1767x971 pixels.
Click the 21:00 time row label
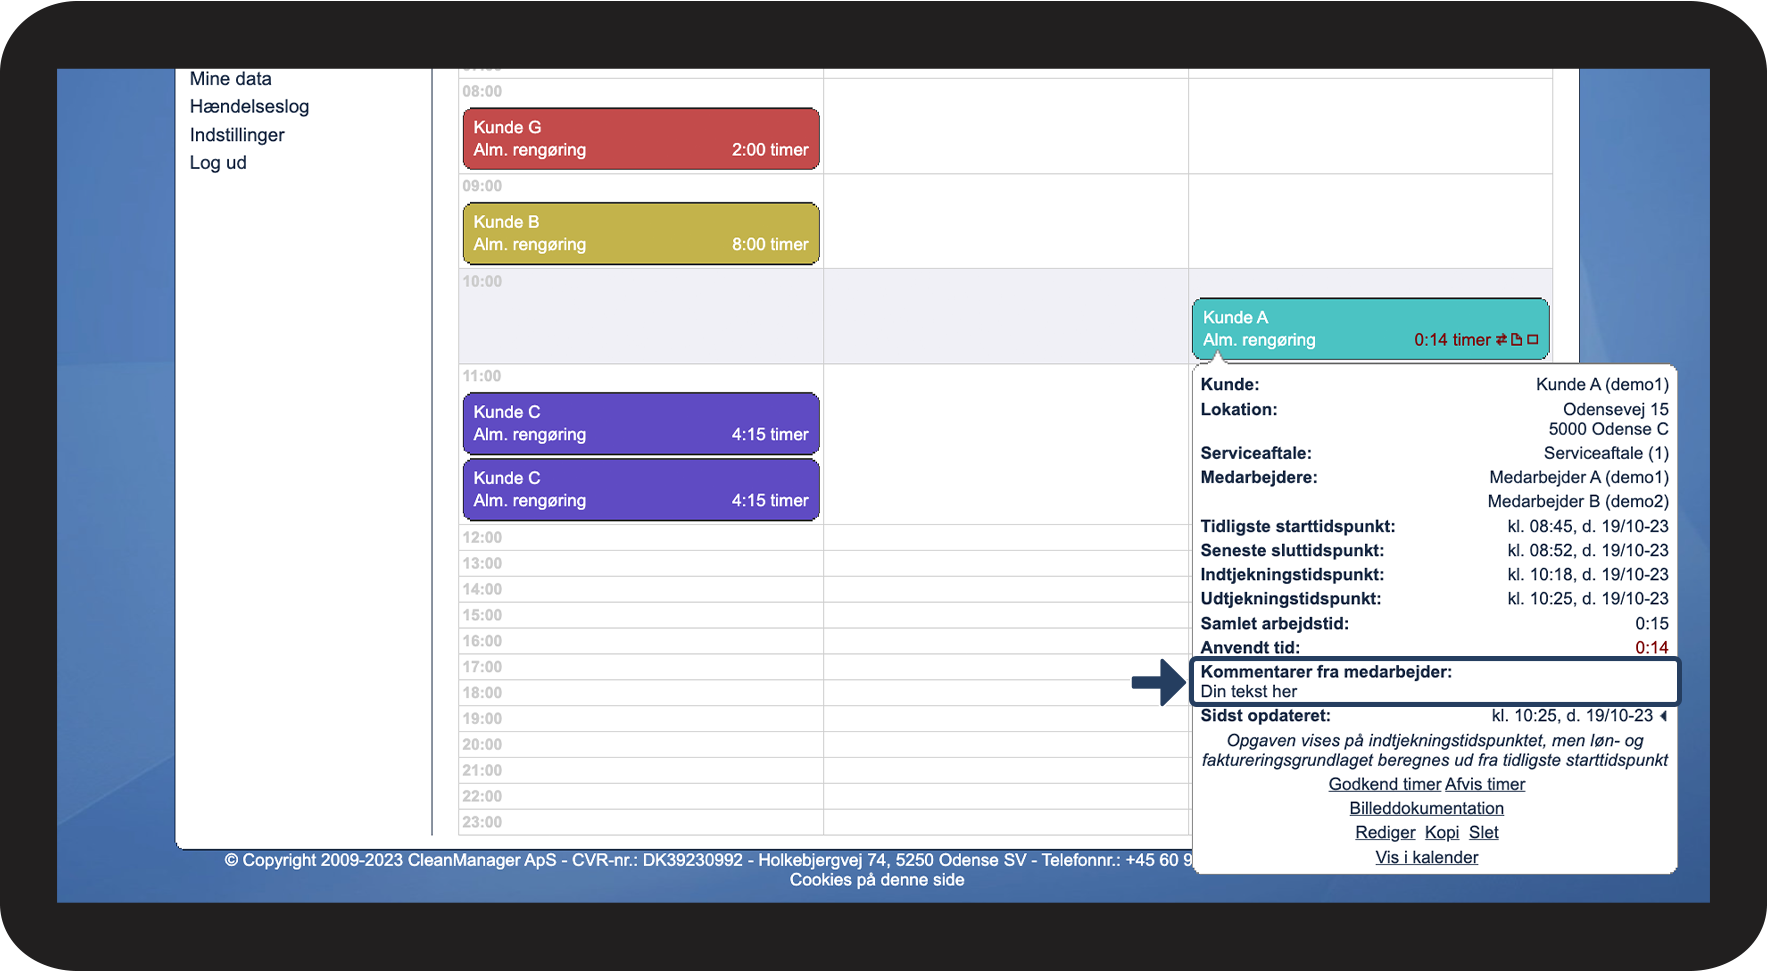click(482, 771)
